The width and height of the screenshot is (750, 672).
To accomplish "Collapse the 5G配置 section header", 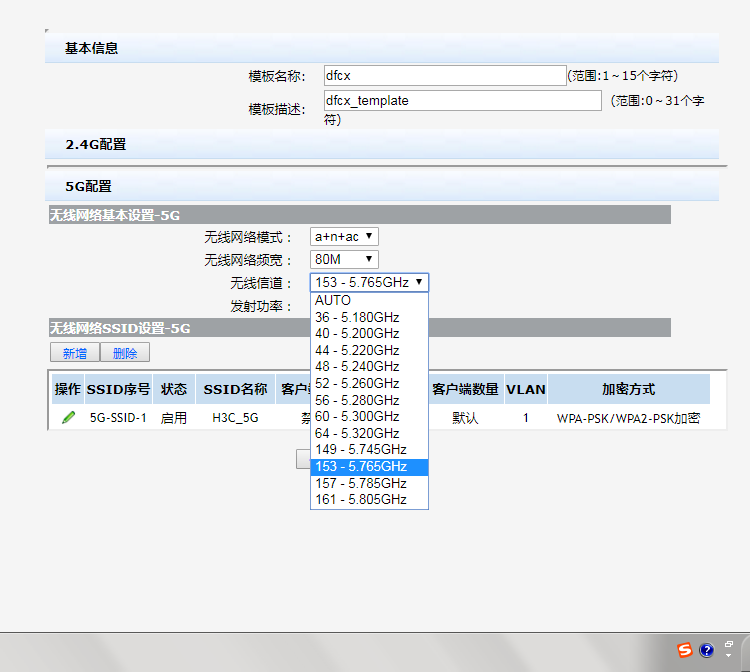I will coord(382,186).
